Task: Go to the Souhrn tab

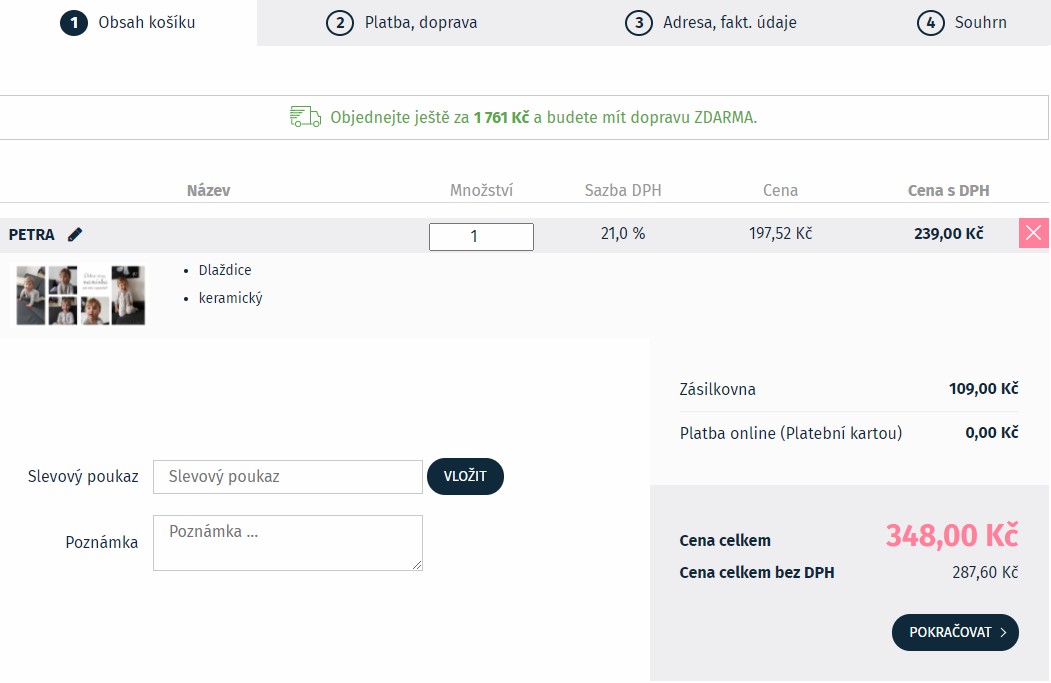Action: [979, 22]
